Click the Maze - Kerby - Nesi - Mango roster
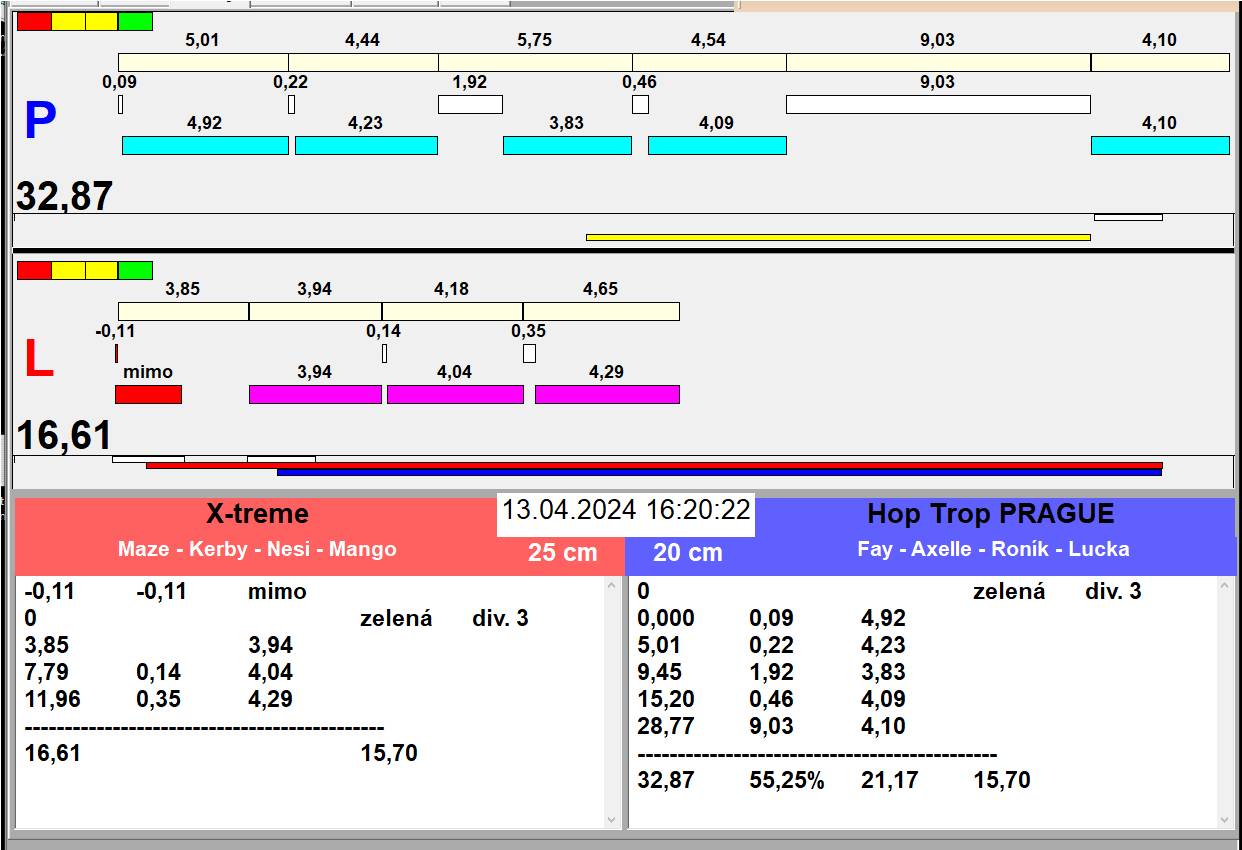The height and width of the screenshot is (850, 1242). pos(257,549)
